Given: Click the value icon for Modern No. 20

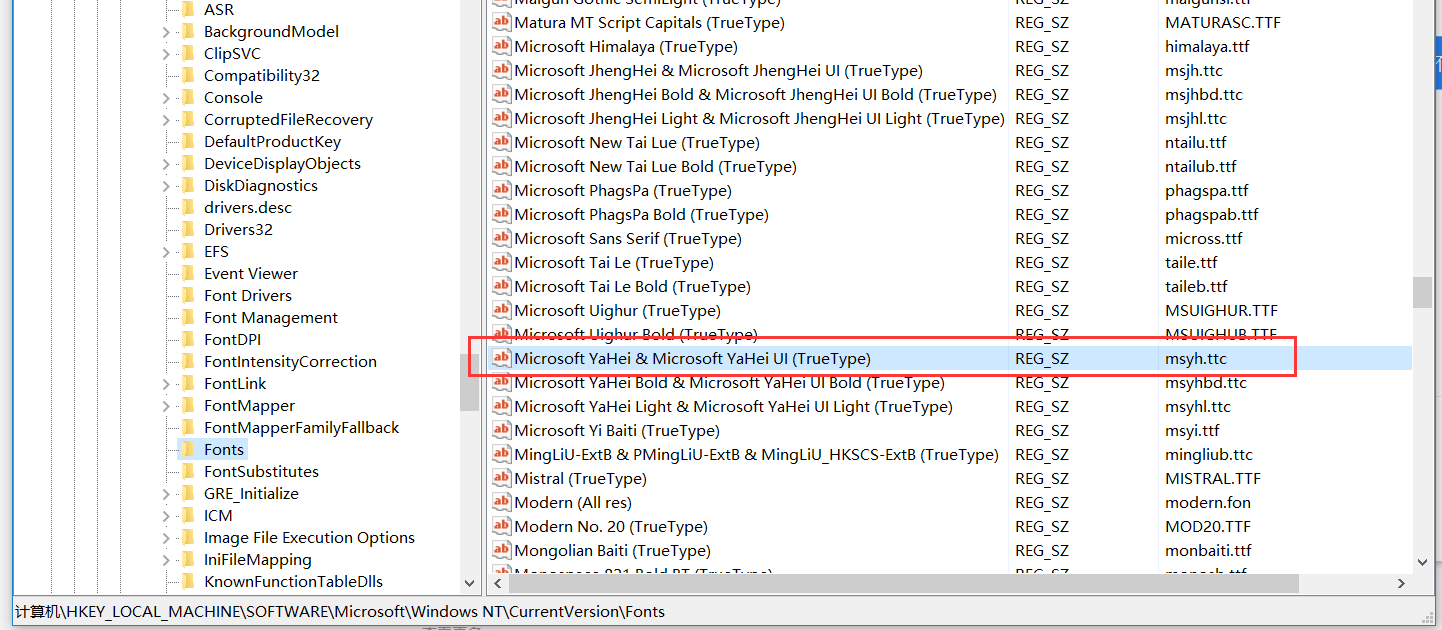Looking at the screenshot, I should click(x=501, y=527).
